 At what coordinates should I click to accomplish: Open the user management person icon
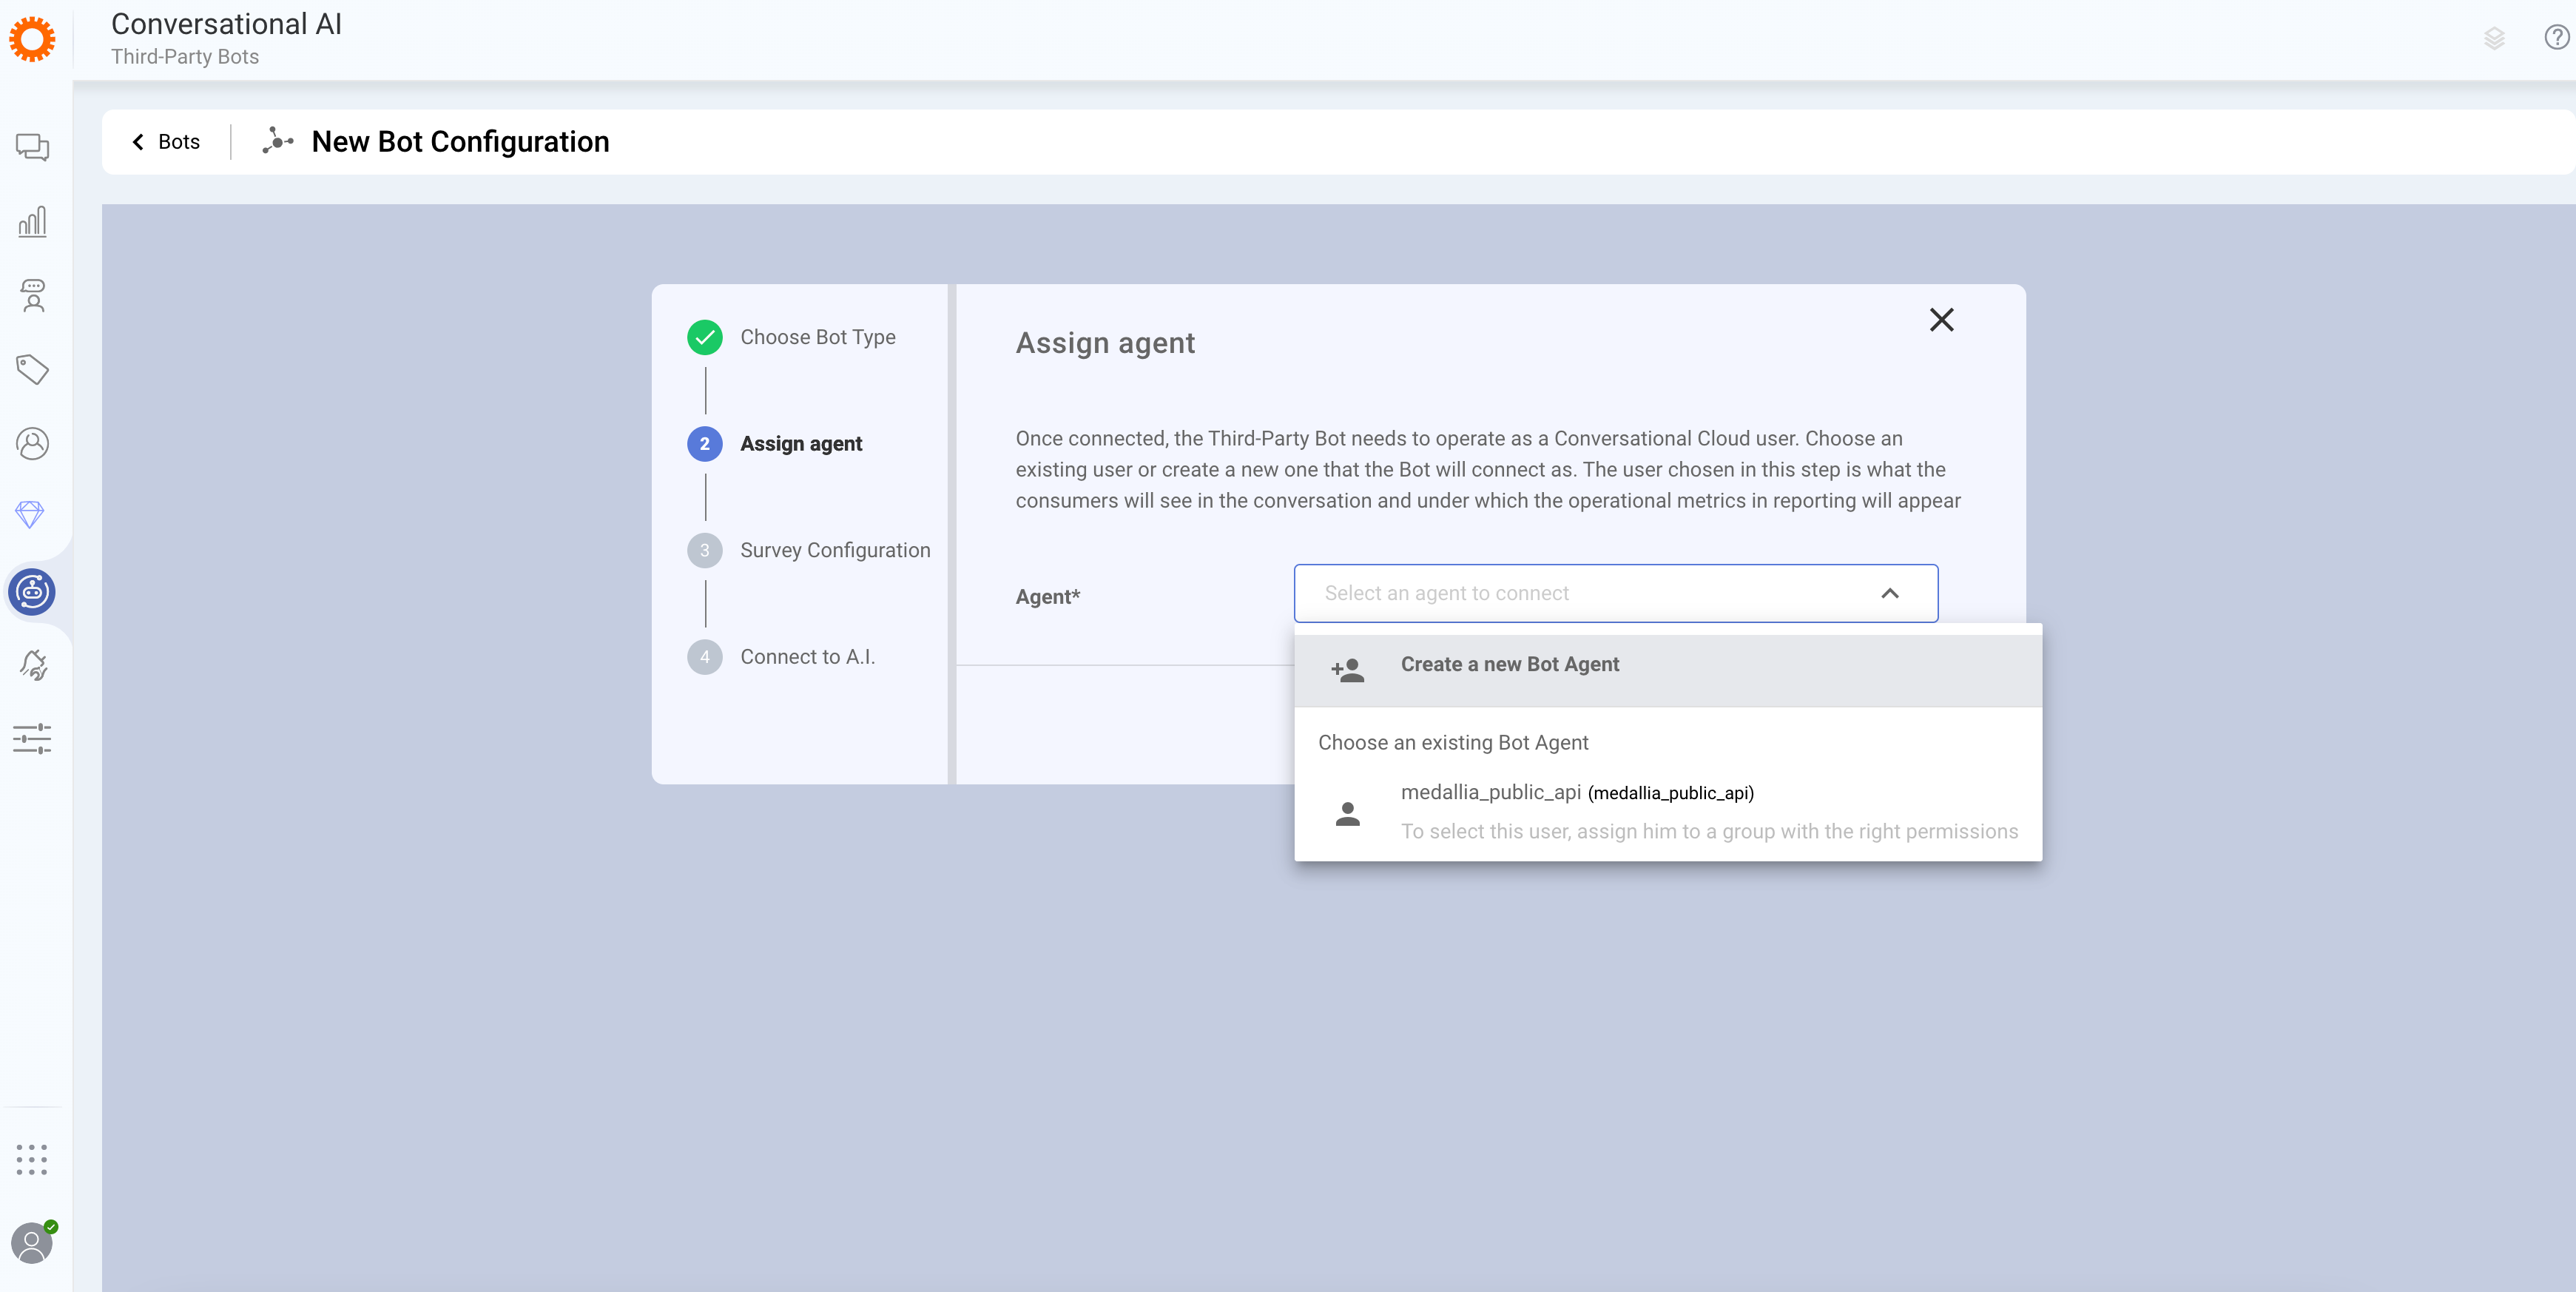pyautogui.click(x=32, y=443)
